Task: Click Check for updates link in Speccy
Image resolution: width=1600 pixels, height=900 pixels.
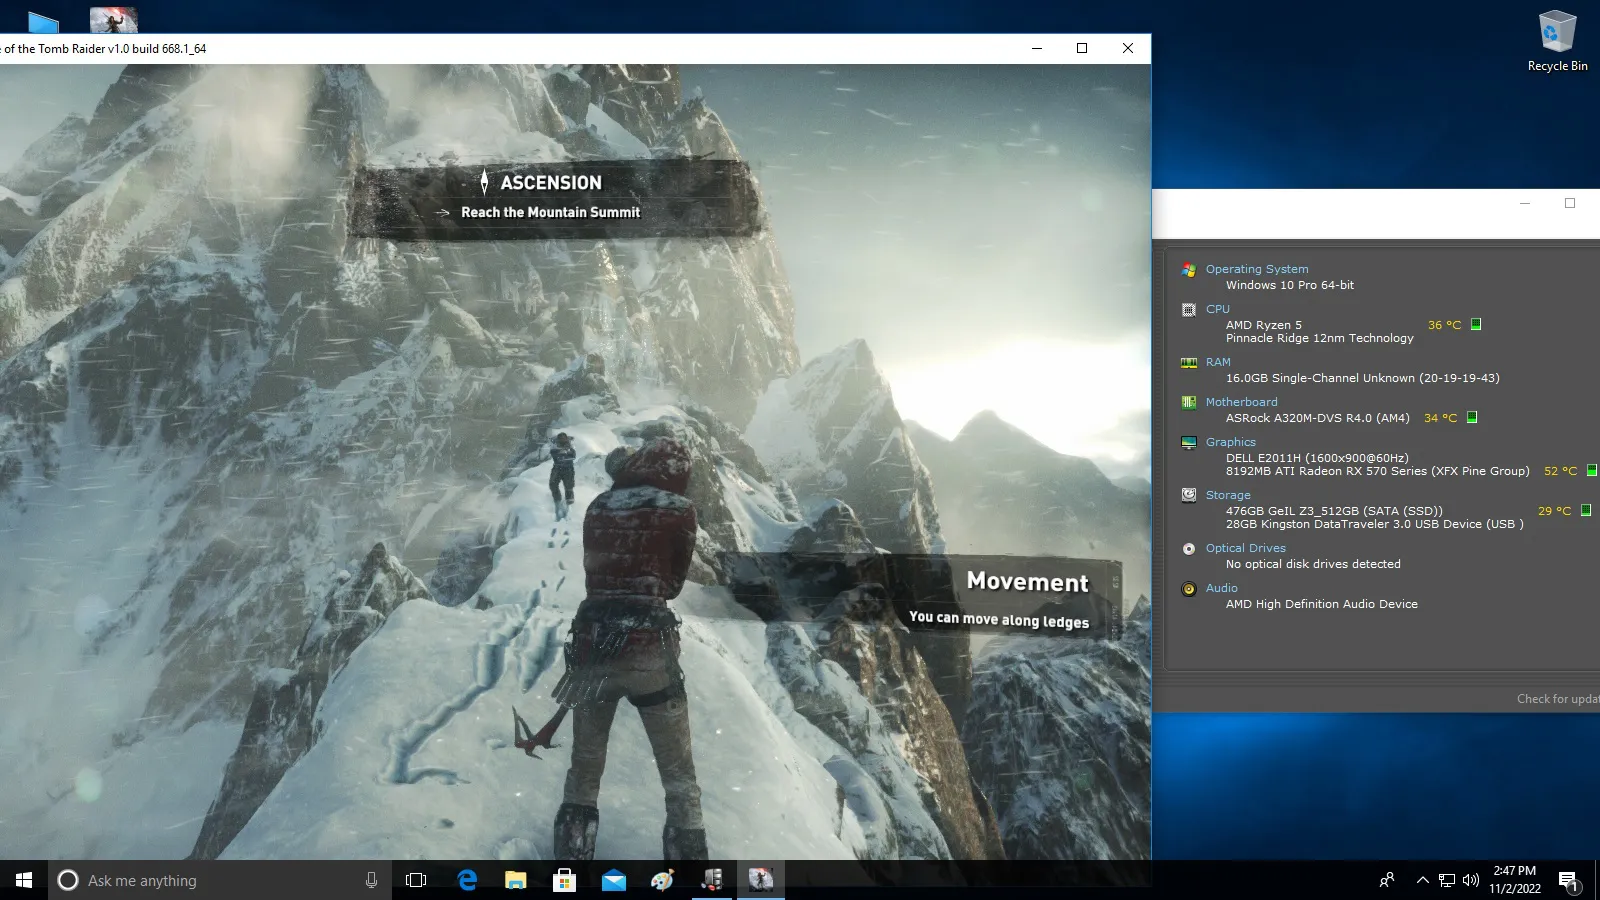Action: coord(1558,699)
